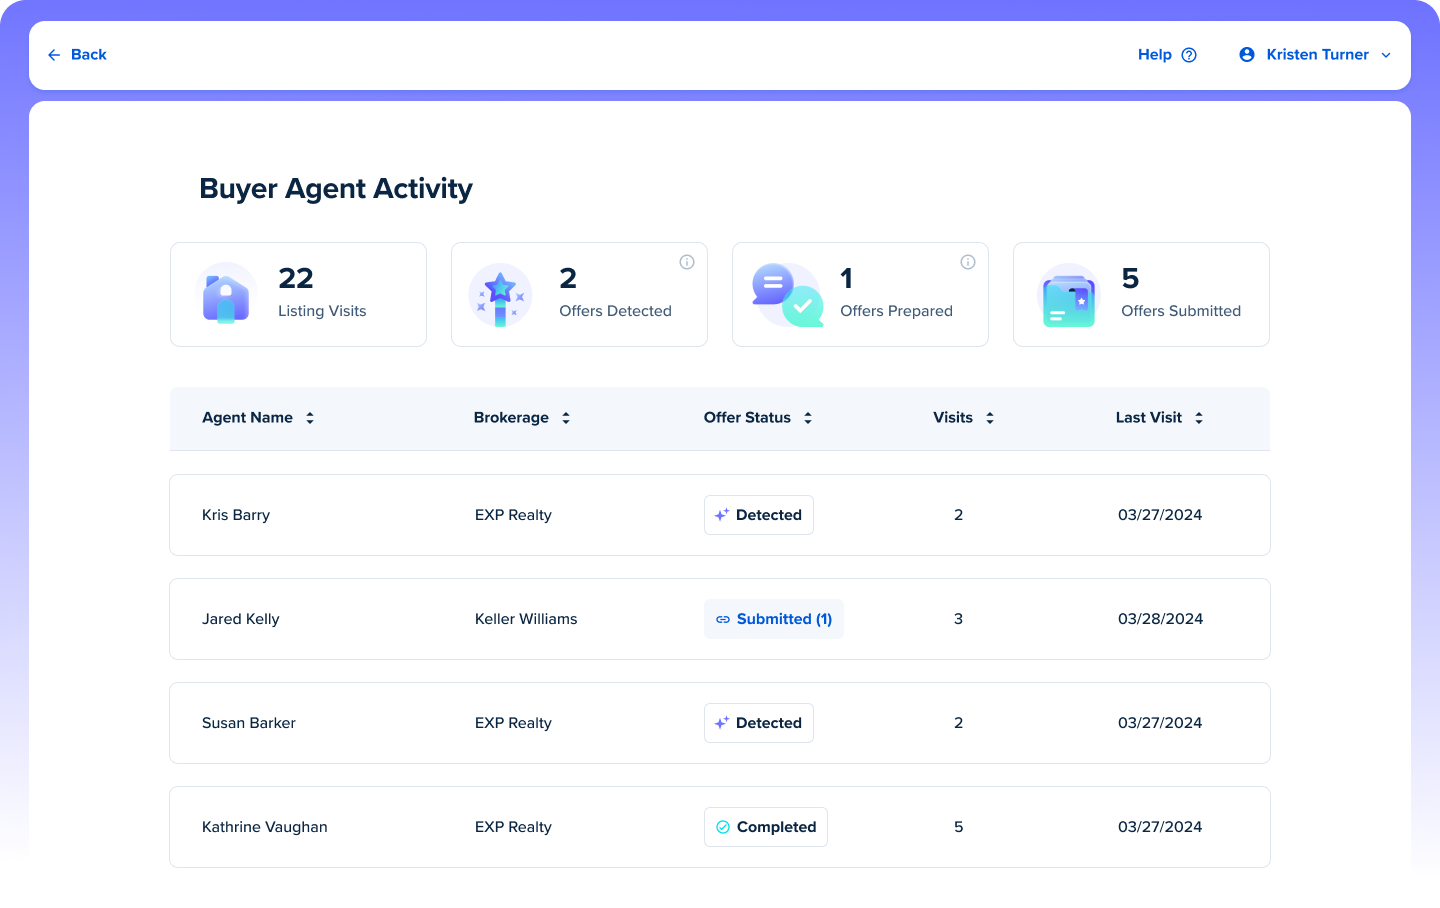Sort table by Visits count
Screen dimensions: 1440x908
coord(990,418)
